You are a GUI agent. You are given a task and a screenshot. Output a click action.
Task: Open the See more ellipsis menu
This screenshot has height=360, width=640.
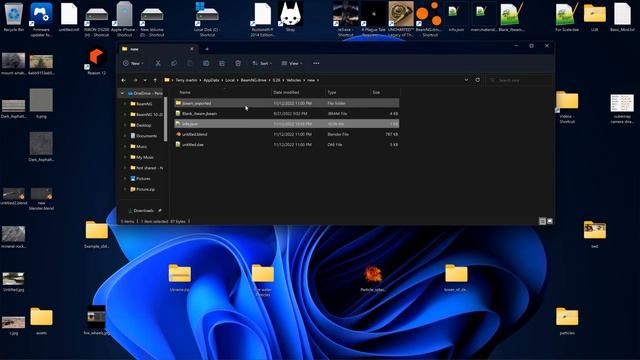tap(316, 63)
